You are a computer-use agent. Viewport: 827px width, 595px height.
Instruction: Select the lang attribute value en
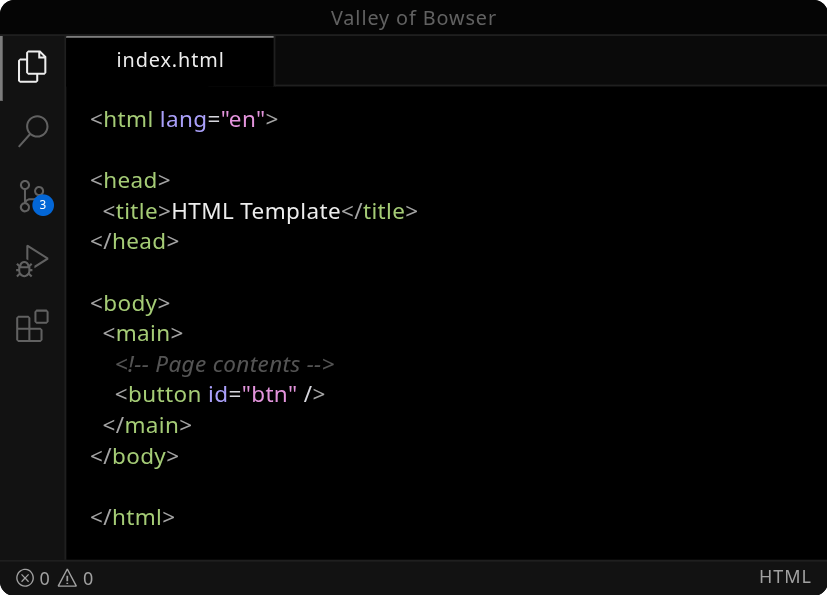pyautogui.click(x=243, y=119)
